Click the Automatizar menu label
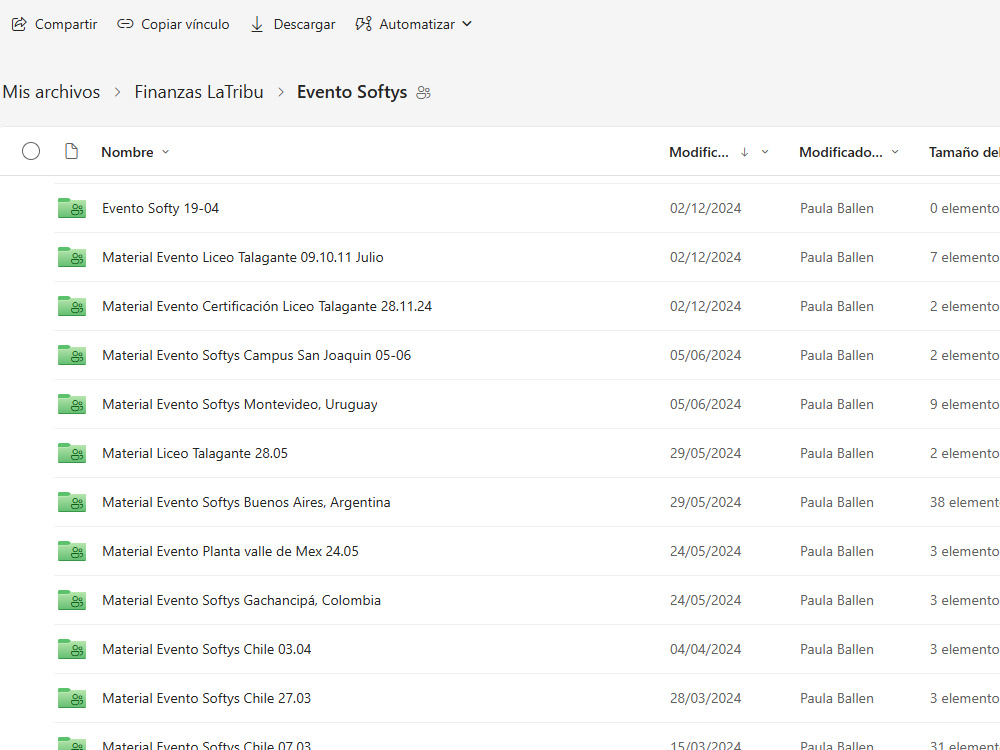 tap(417, 24)
